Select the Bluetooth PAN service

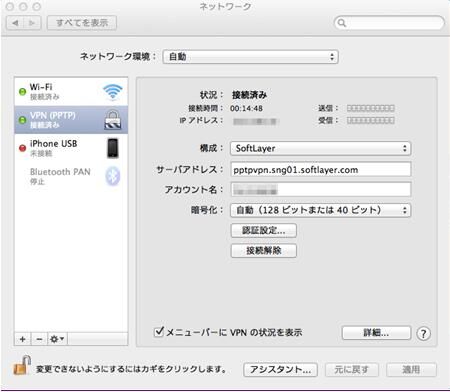pos(71,176)
